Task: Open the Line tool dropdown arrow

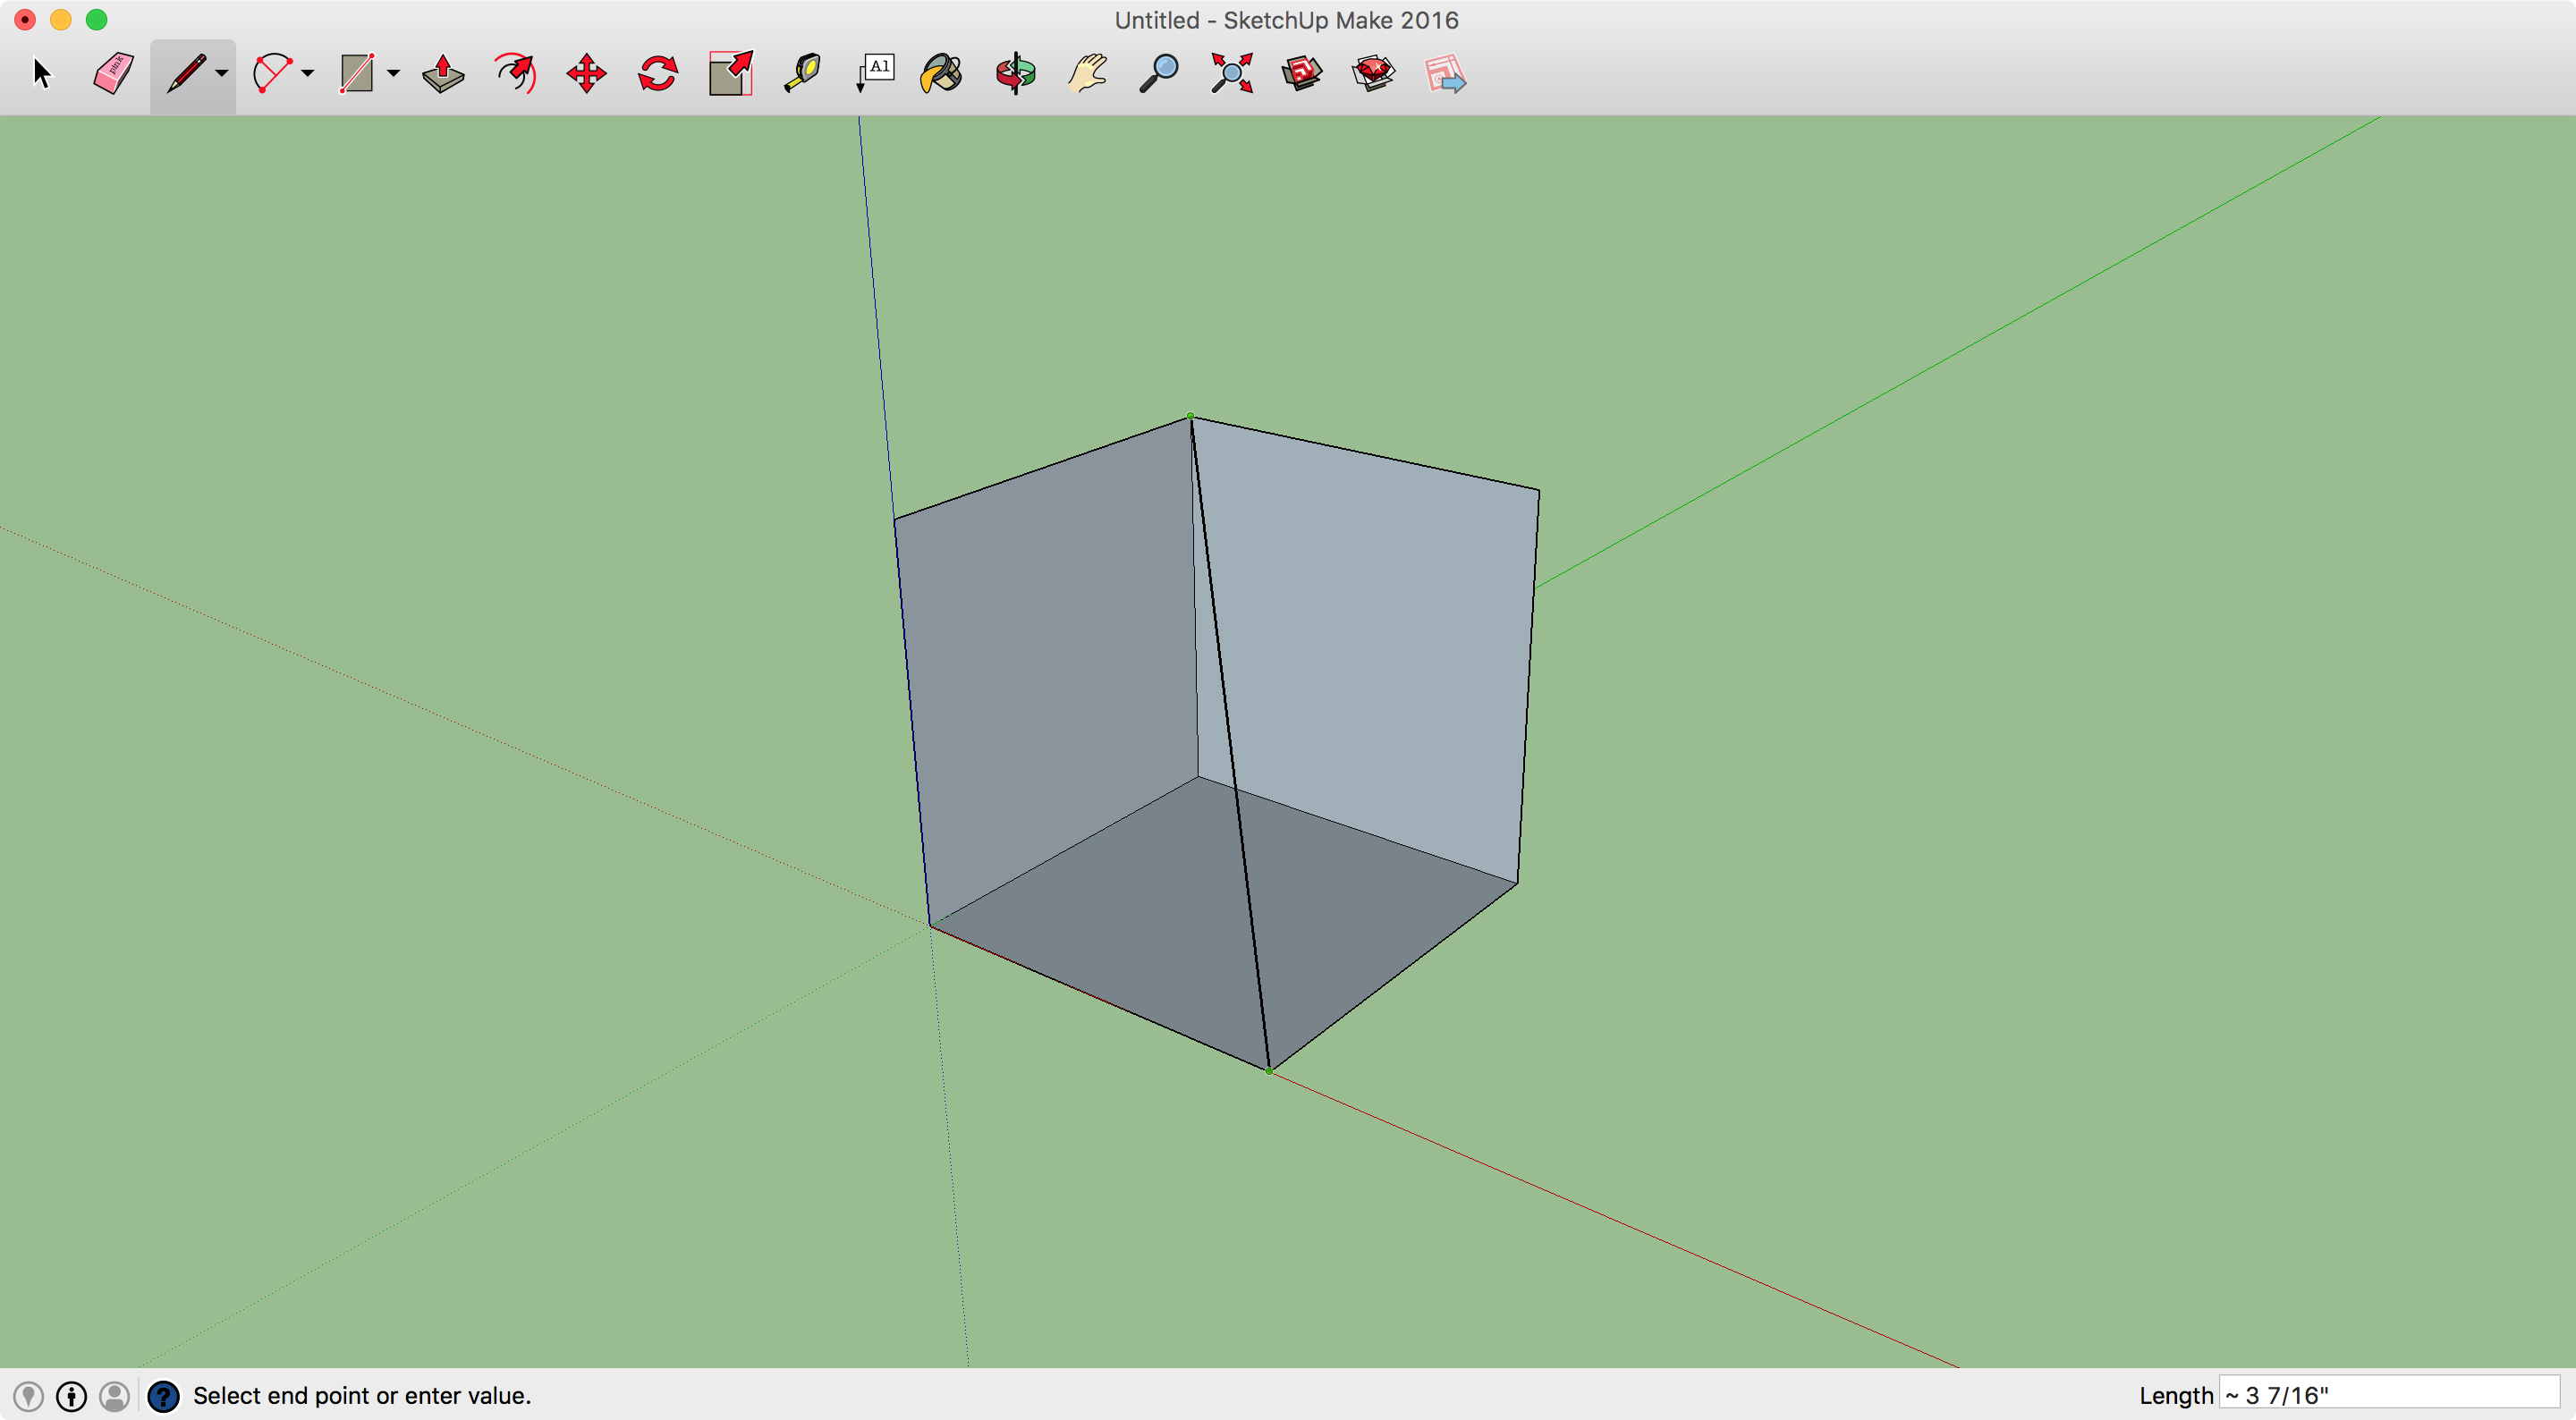Action: 222,73
